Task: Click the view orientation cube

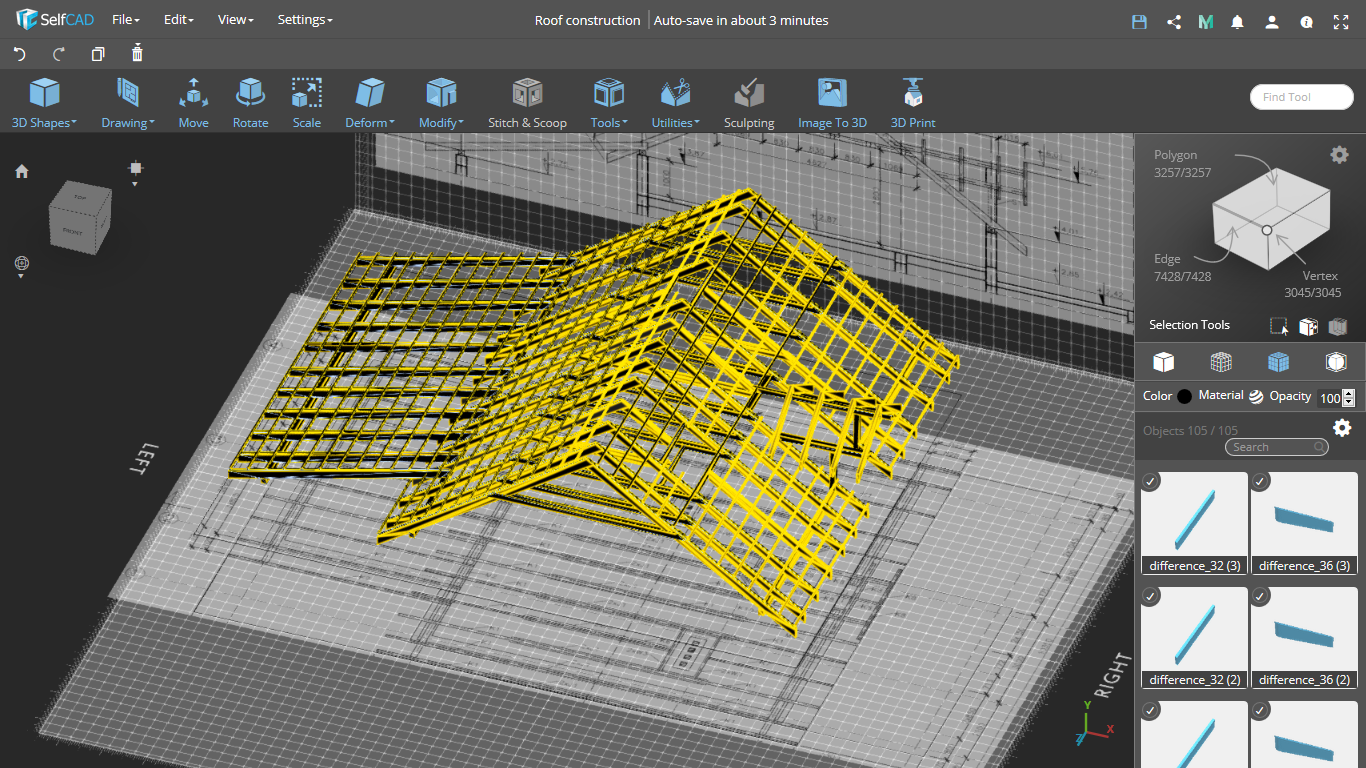Action: (80, 216)
